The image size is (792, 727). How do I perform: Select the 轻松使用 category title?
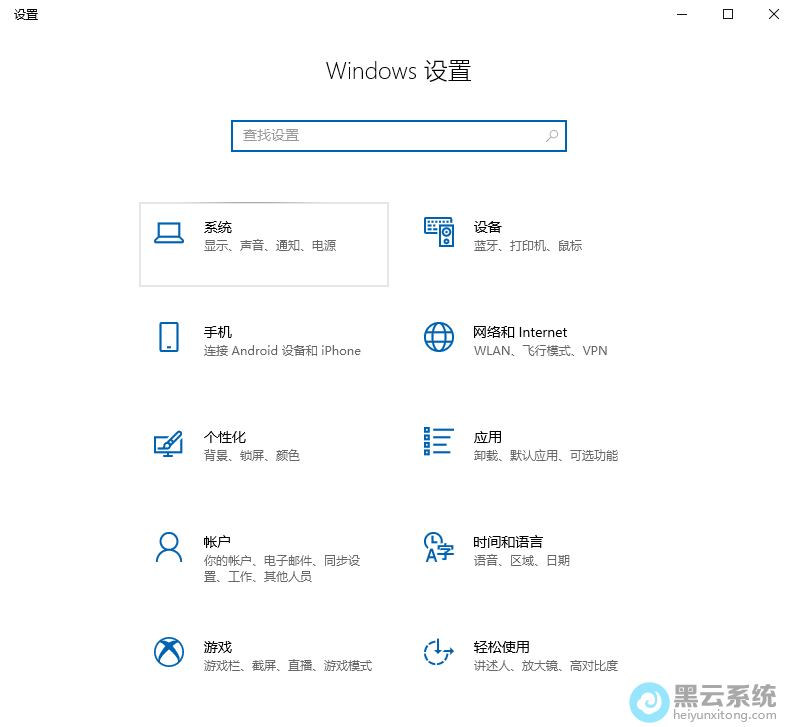pos(502,648)
